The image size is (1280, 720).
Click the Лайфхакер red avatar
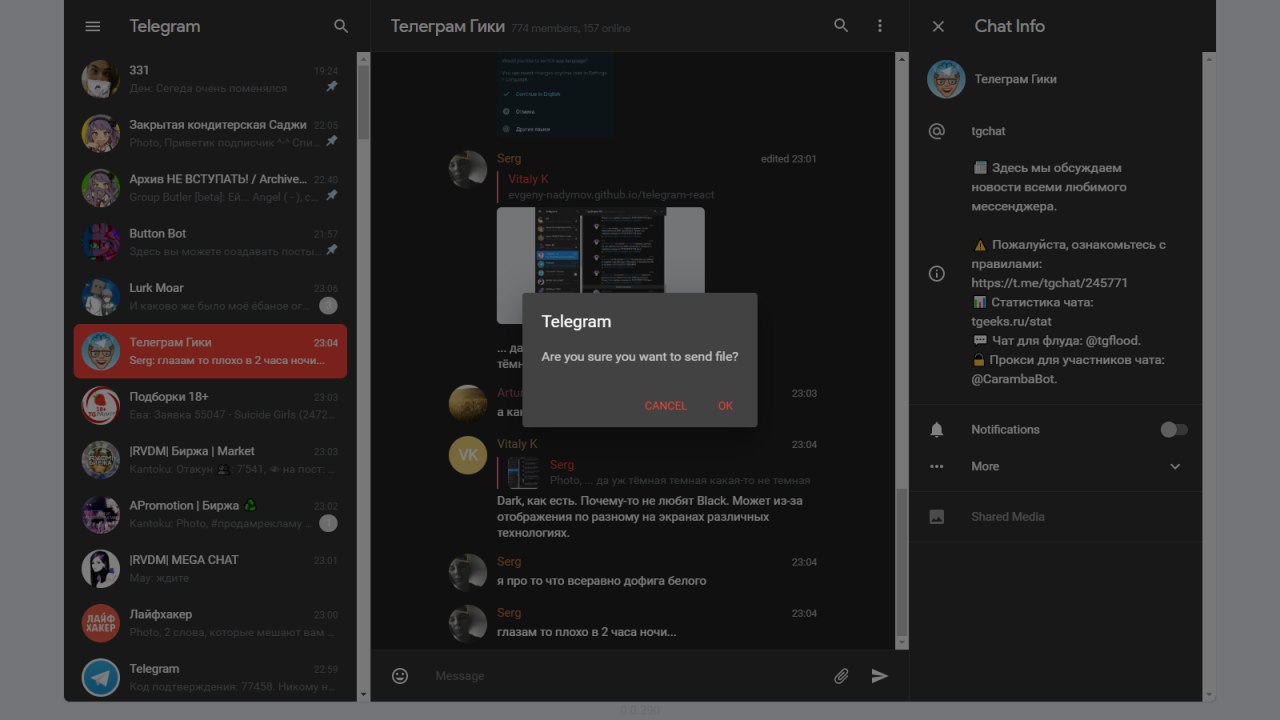click(x=101, y=623)
